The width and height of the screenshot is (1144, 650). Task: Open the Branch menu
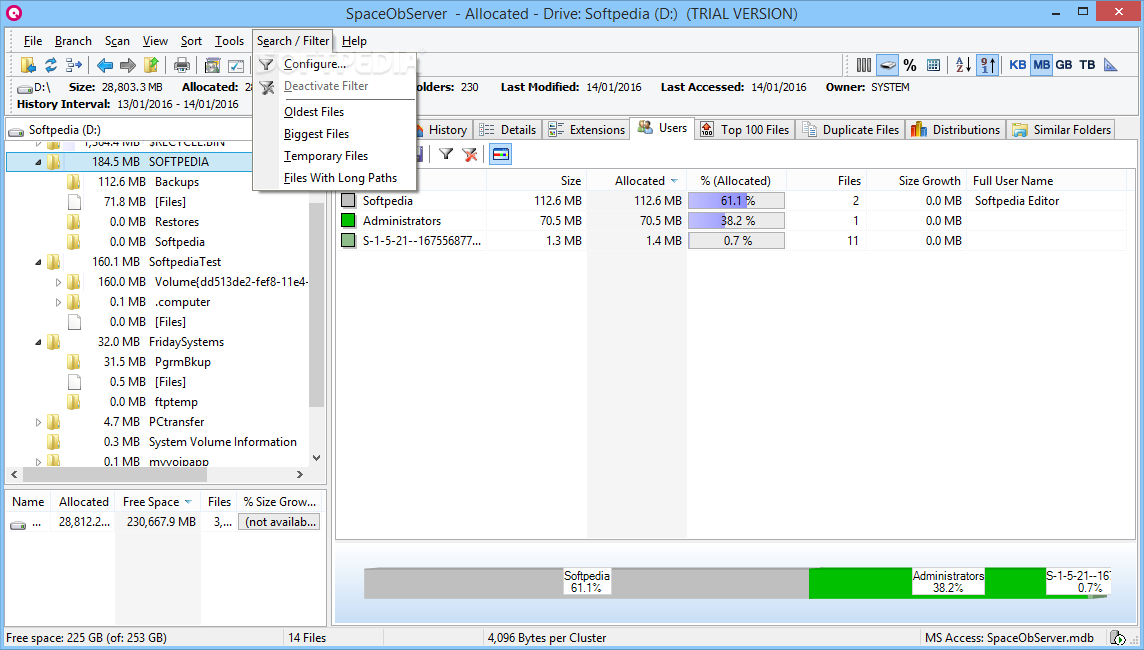[x=73, y=41]
